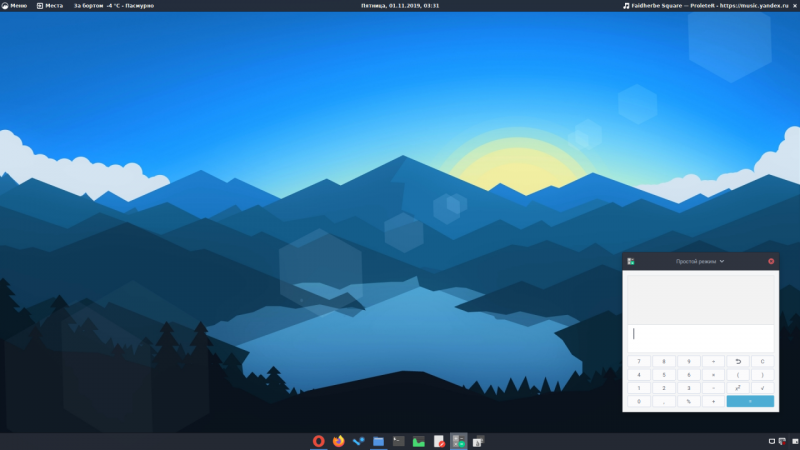Click the decimal point button
This screenshot has width=800, height=450.
(x=664, y=402)
